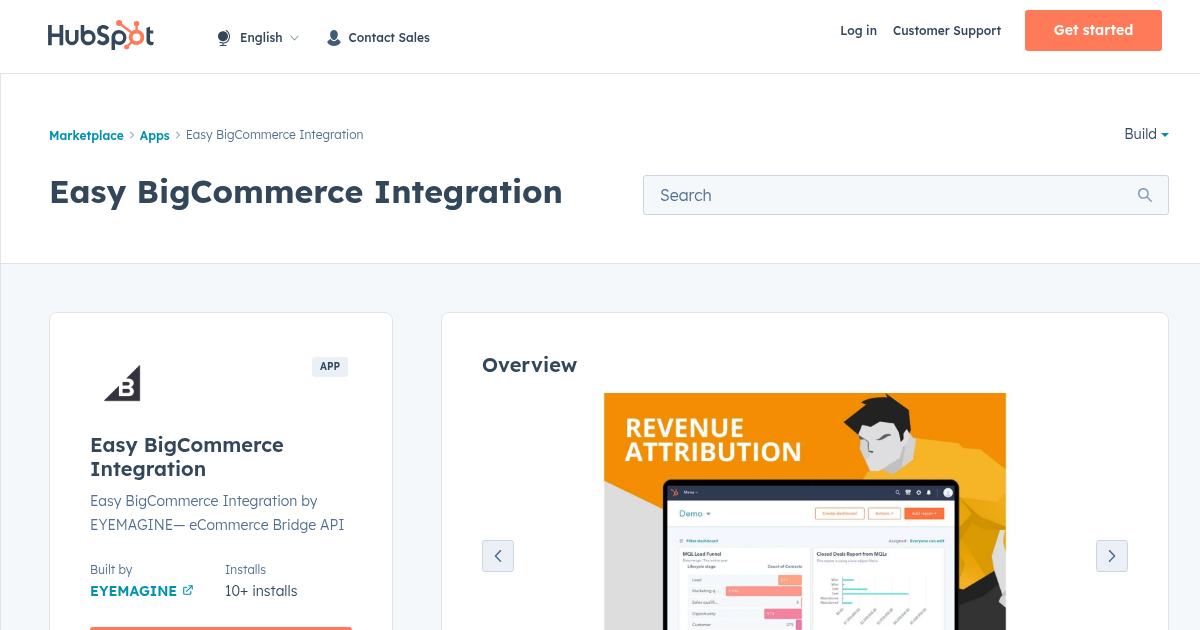Focus the Search input field
This screenshot has width=1200, height=630.
pyautogui.click(x=905, y=195)
